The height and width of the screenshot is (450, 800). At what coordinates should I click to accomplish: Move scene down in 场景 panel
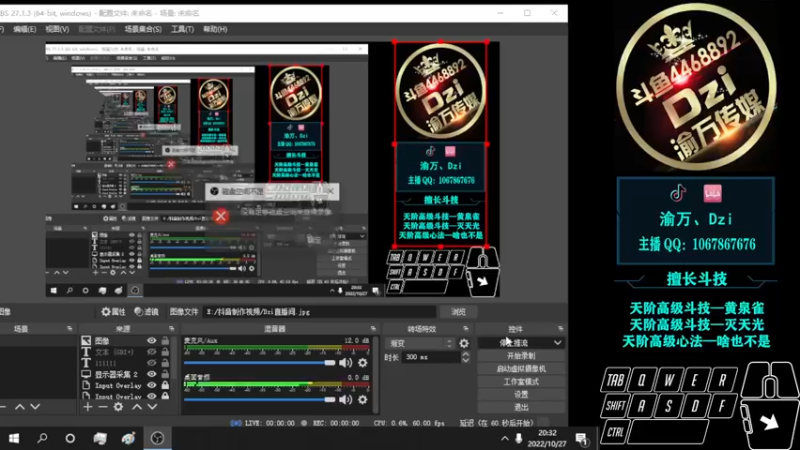click(35, 407)
